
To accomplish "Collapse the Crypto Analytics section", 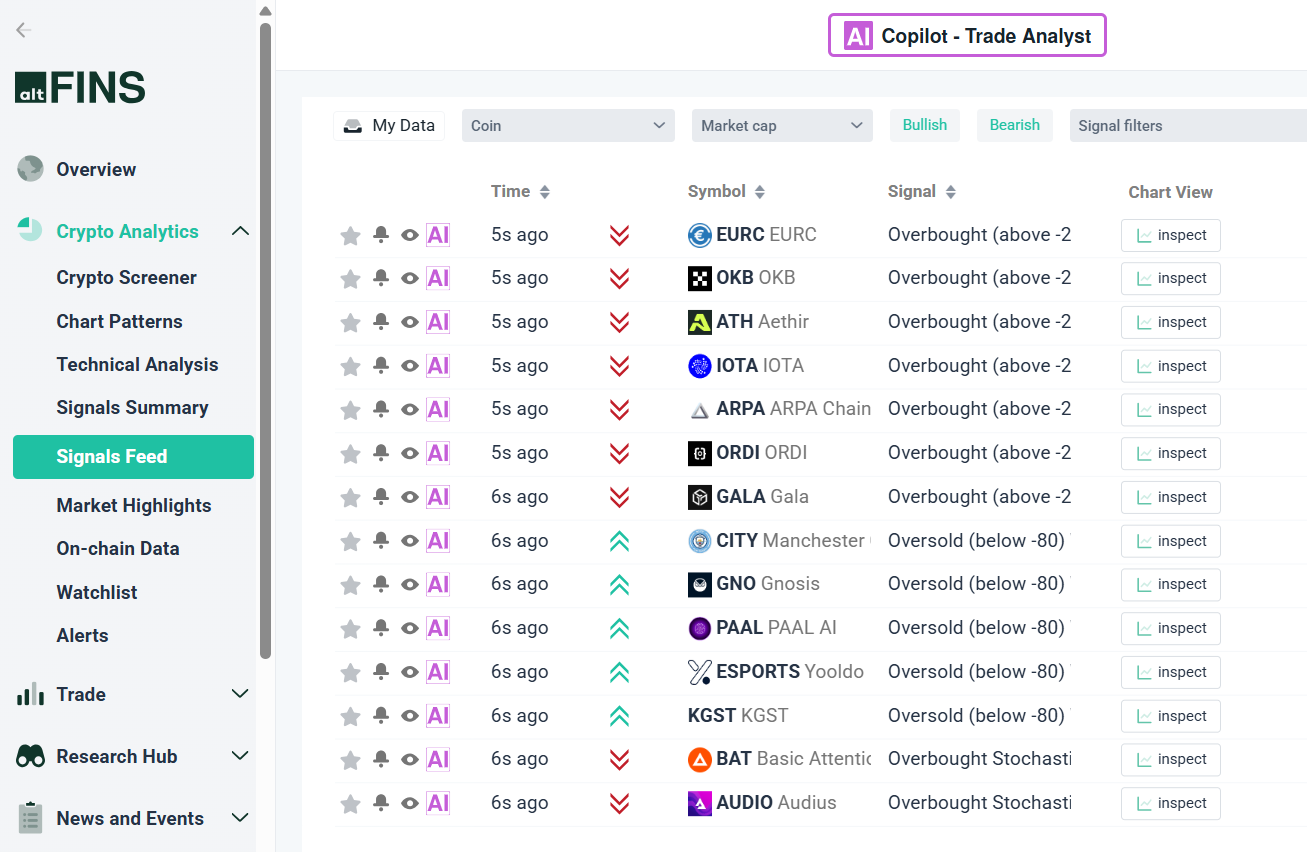I will point(240,231).
